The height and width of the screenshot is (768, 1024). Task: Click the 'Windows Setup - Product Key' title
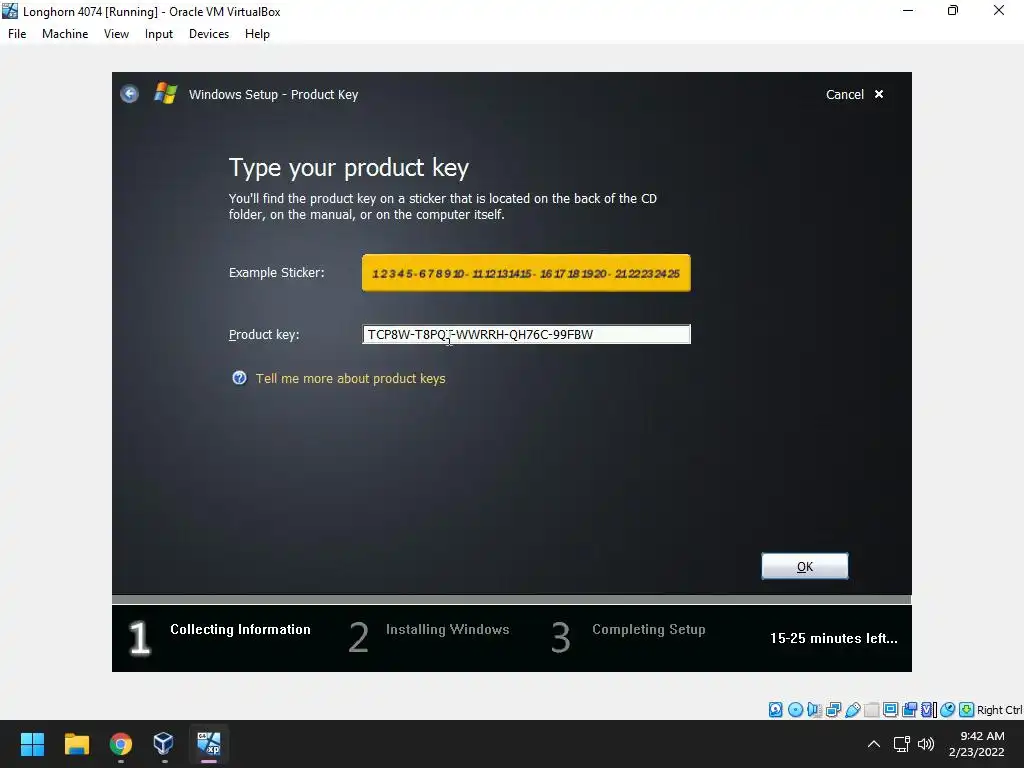273,95
